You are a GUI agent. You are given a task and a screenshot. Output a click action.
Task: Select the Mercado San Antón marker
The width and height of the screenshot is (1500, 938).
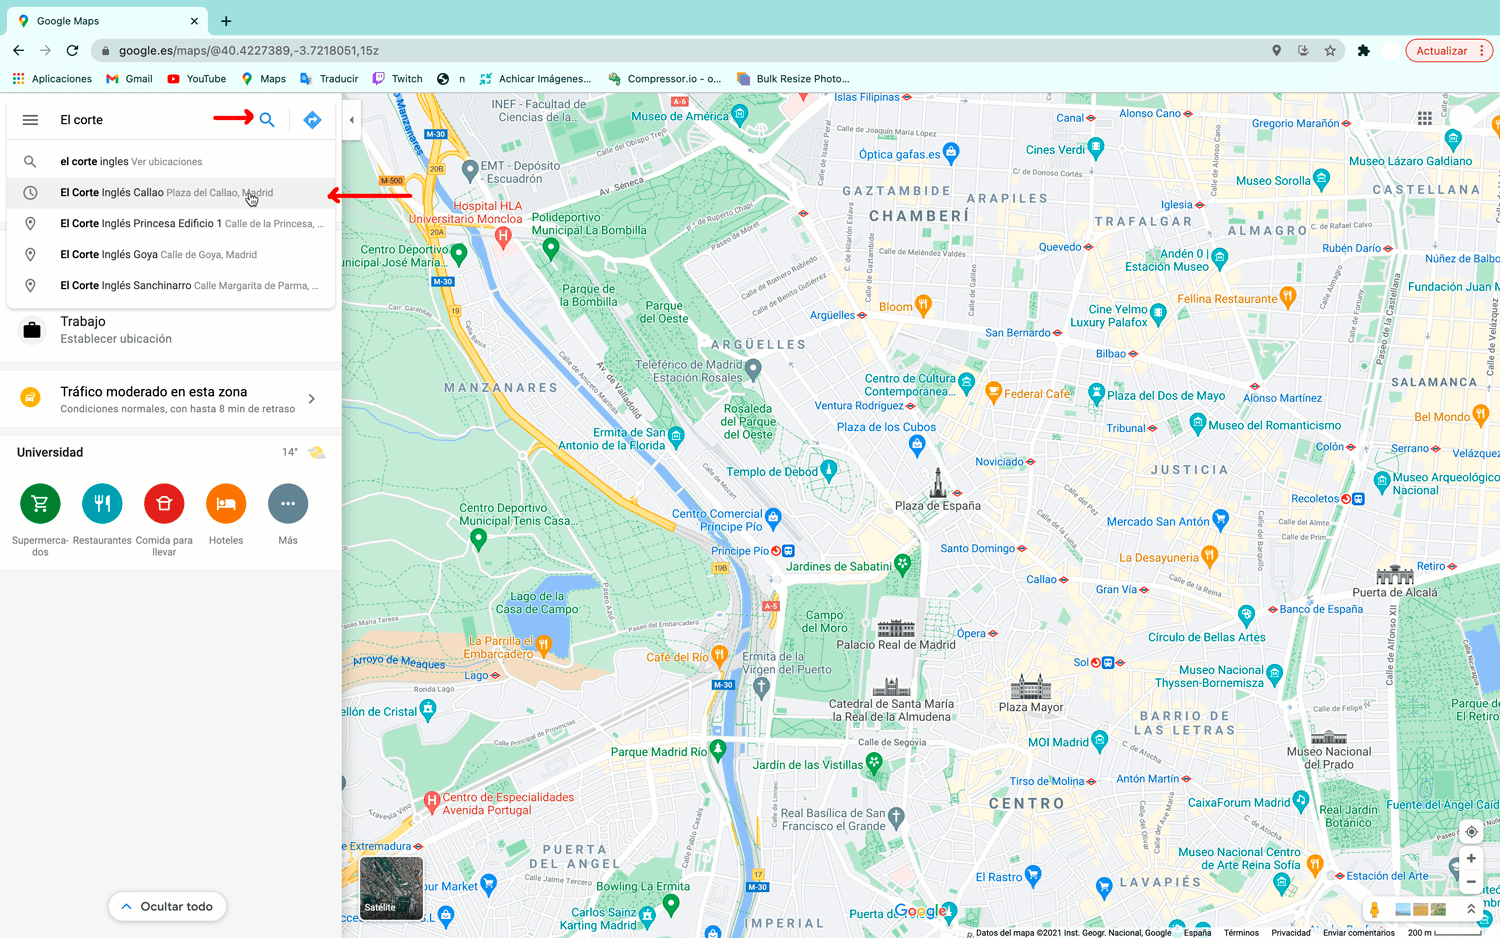1220,519
